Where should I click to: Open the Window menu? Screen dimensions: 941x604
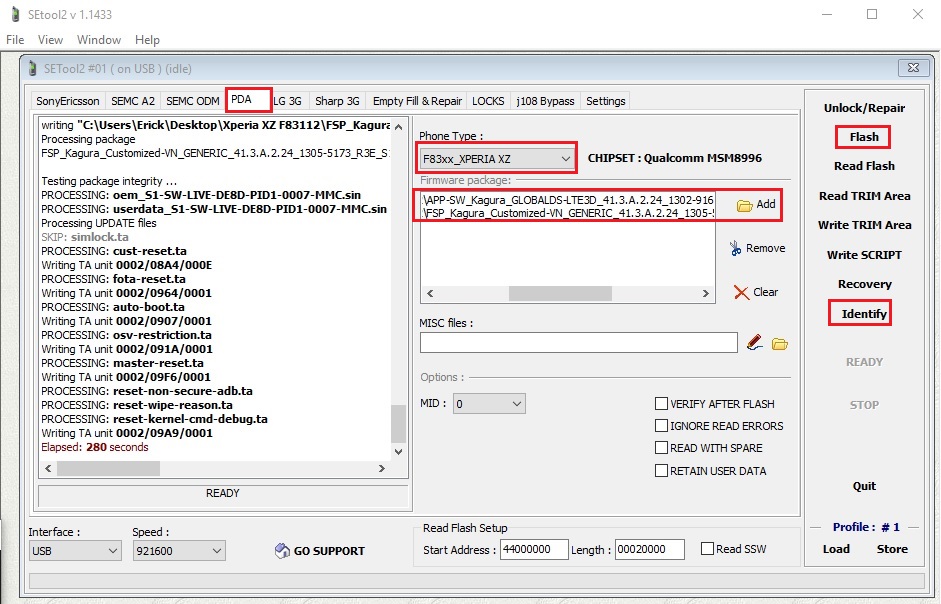(99, 40)
